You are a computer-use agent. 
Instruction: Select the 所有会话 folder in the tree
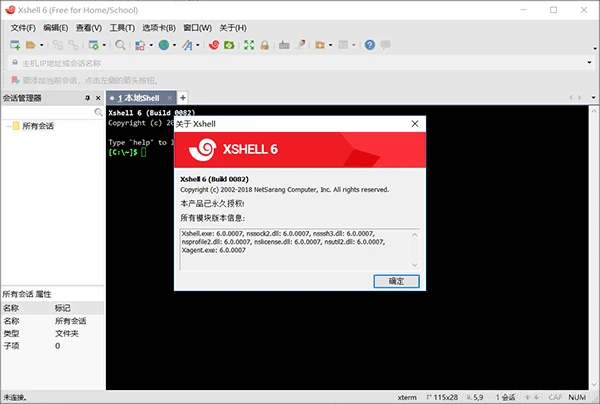[x=38, y=126]
